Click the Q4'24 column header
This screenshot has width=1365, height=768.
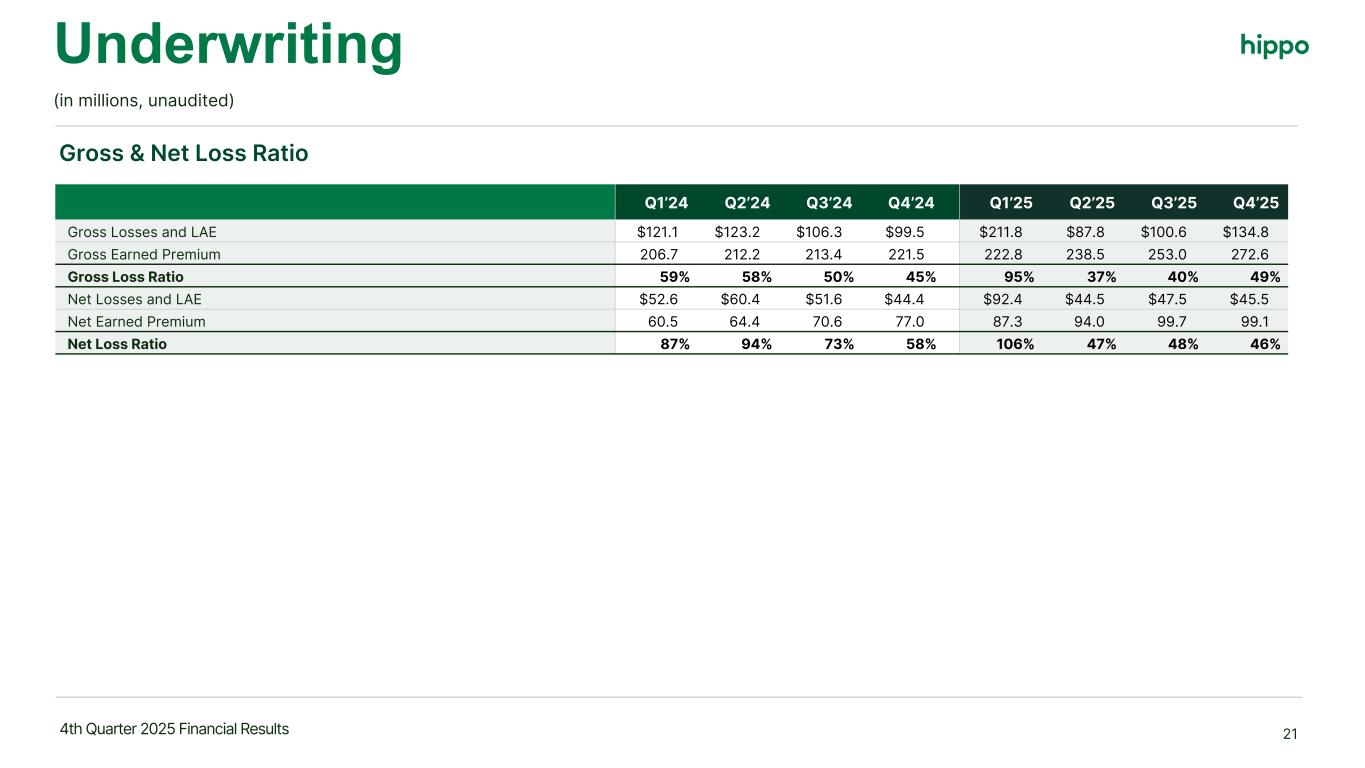pyautogui.click(x=911, y=203)
